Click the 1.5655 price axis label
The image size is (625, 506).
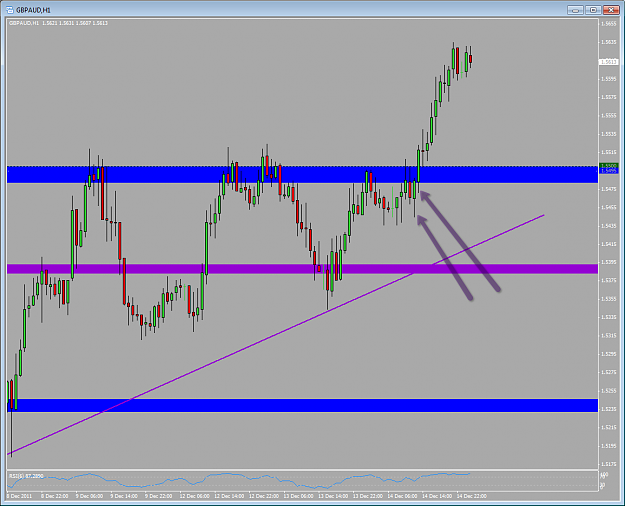point(609,24)
